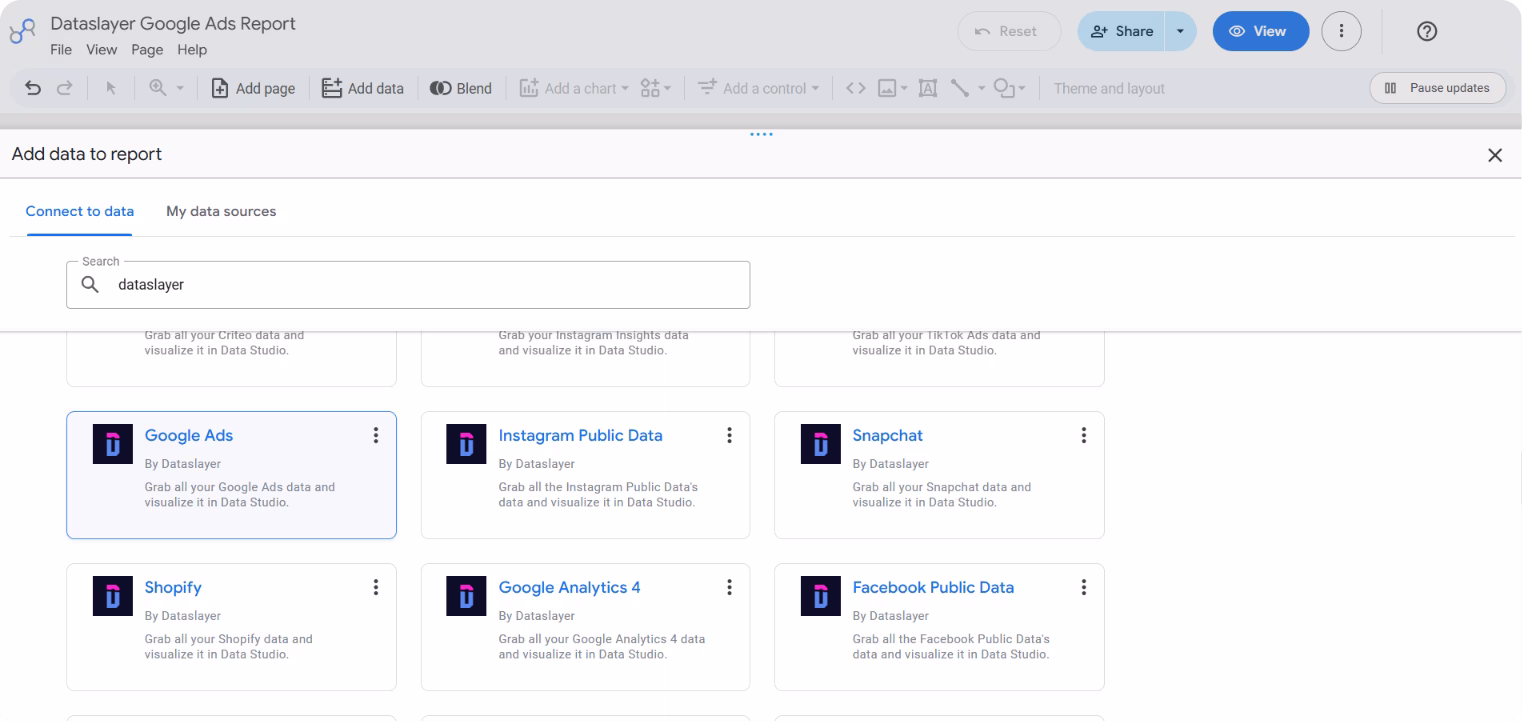Screen dimensions: 1522x722
Task: Click the Google Ads card Dataslayer logo
Action: coord(113,444)
